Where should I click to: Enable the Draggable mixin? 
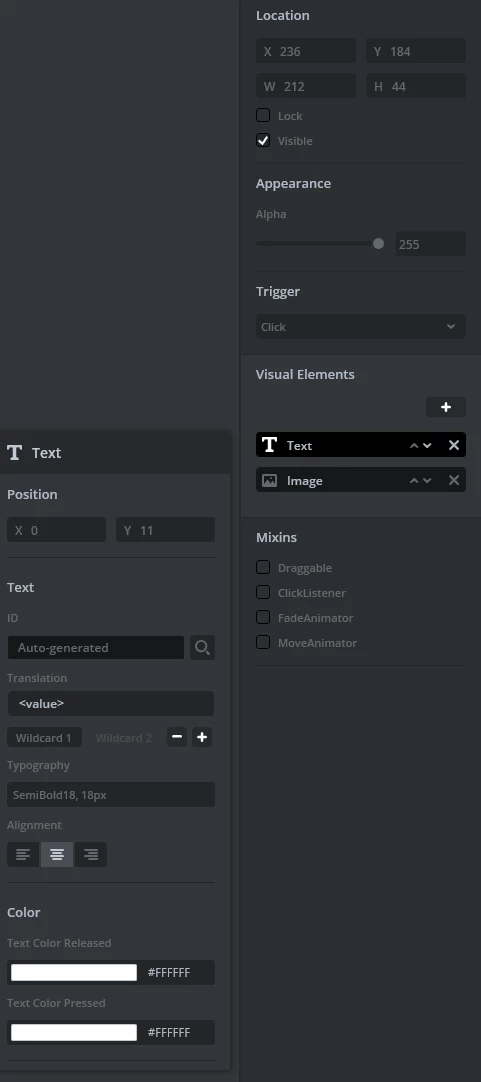[263, 567]
